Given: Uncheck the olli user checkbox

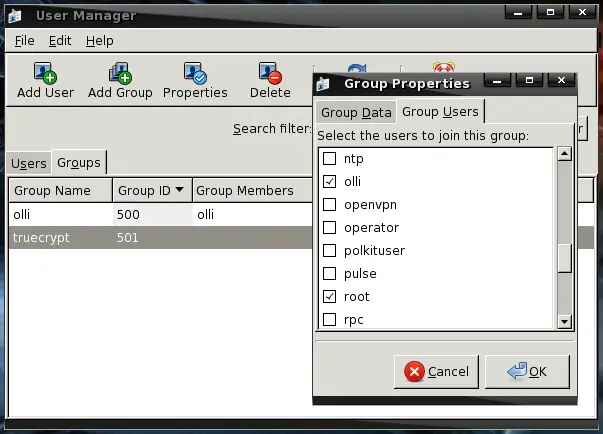Looking at the screenshot, I should coord(330,181).
